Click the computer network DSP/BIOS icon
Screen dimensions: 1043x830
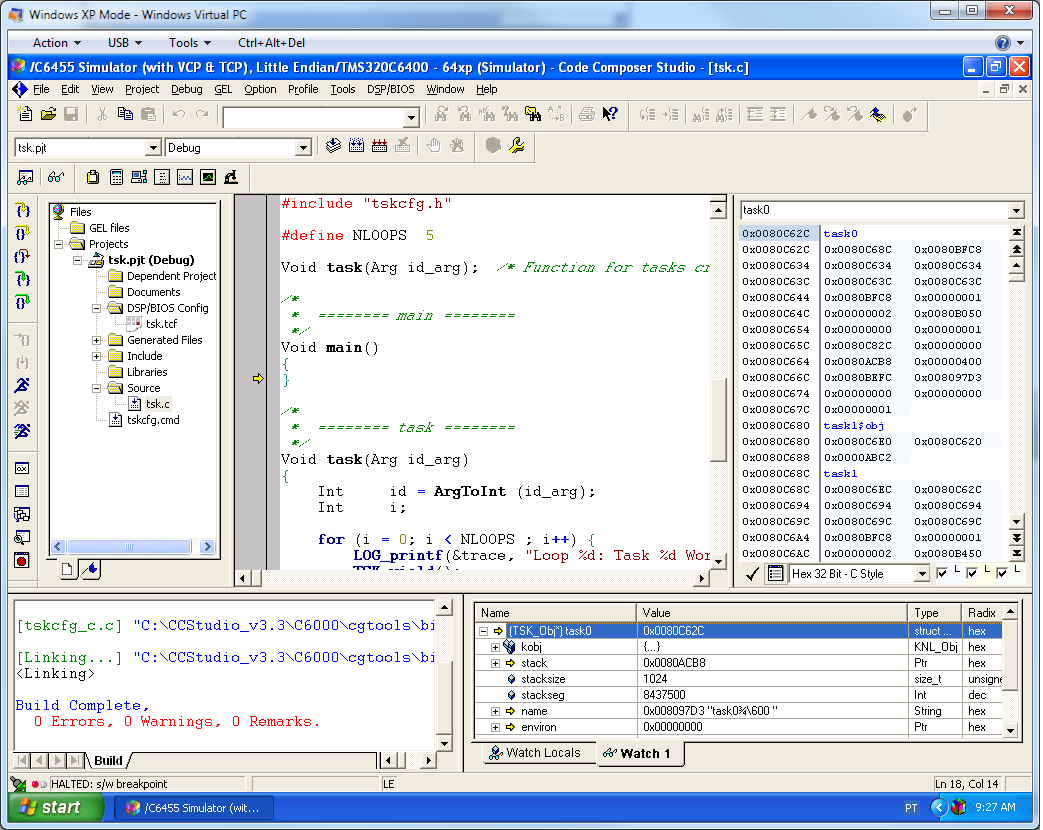click(139, 177)
